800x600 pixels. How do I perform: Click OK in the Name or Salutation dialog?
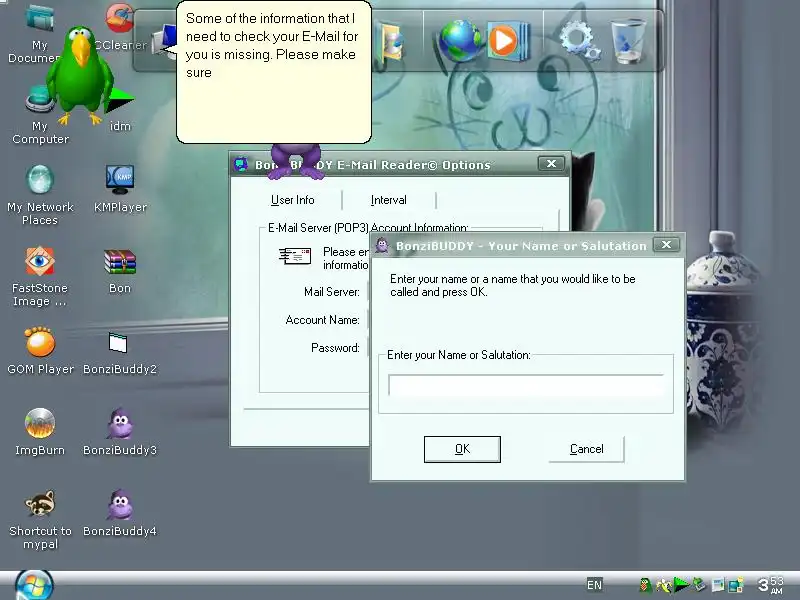coord(462,449)
